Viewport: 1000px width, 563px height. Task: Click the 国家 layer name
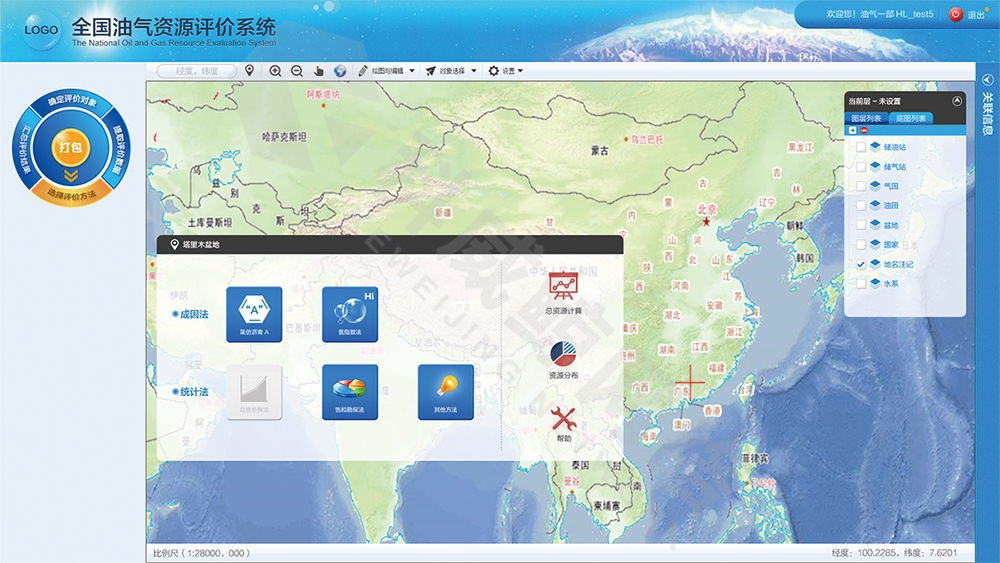[x=891, y=245]
